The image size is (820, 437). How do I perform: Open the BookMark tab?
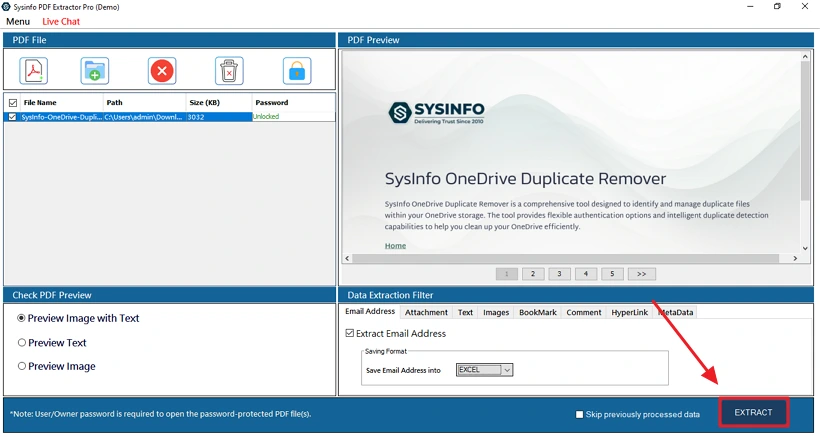point(537,313)
